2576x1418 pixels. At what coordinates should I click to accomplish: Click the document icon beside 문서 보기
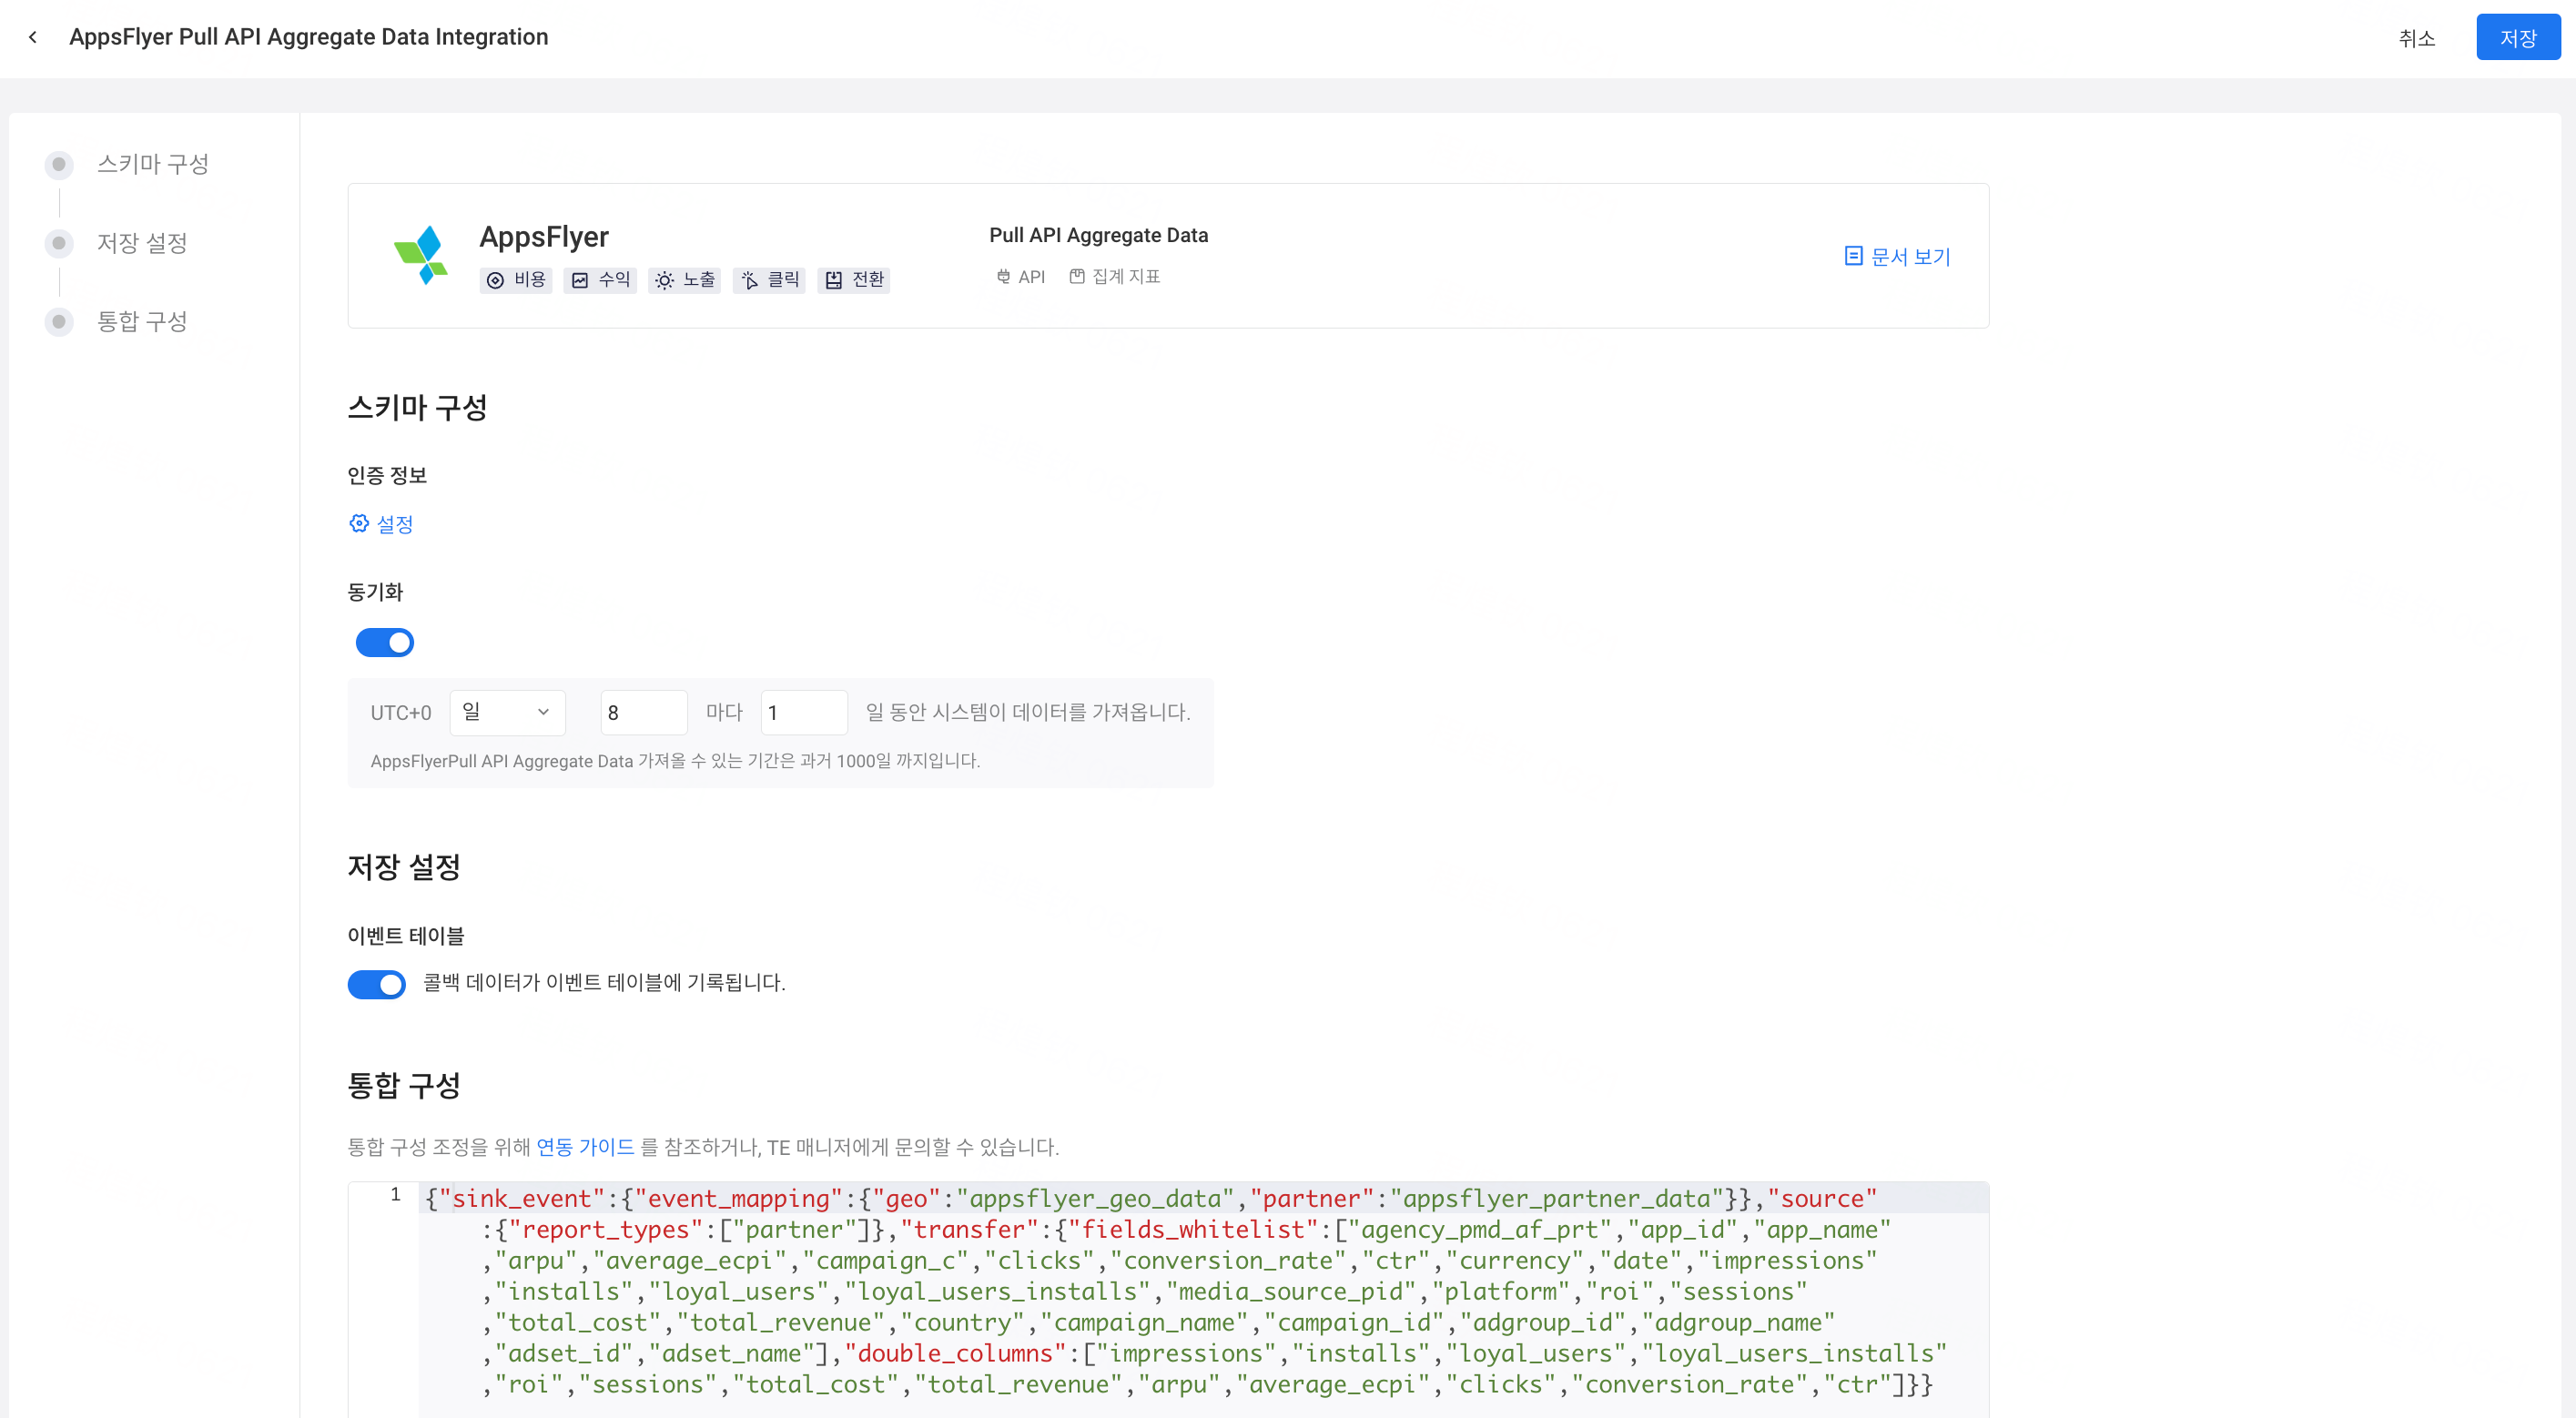[x=1853, y=256]
